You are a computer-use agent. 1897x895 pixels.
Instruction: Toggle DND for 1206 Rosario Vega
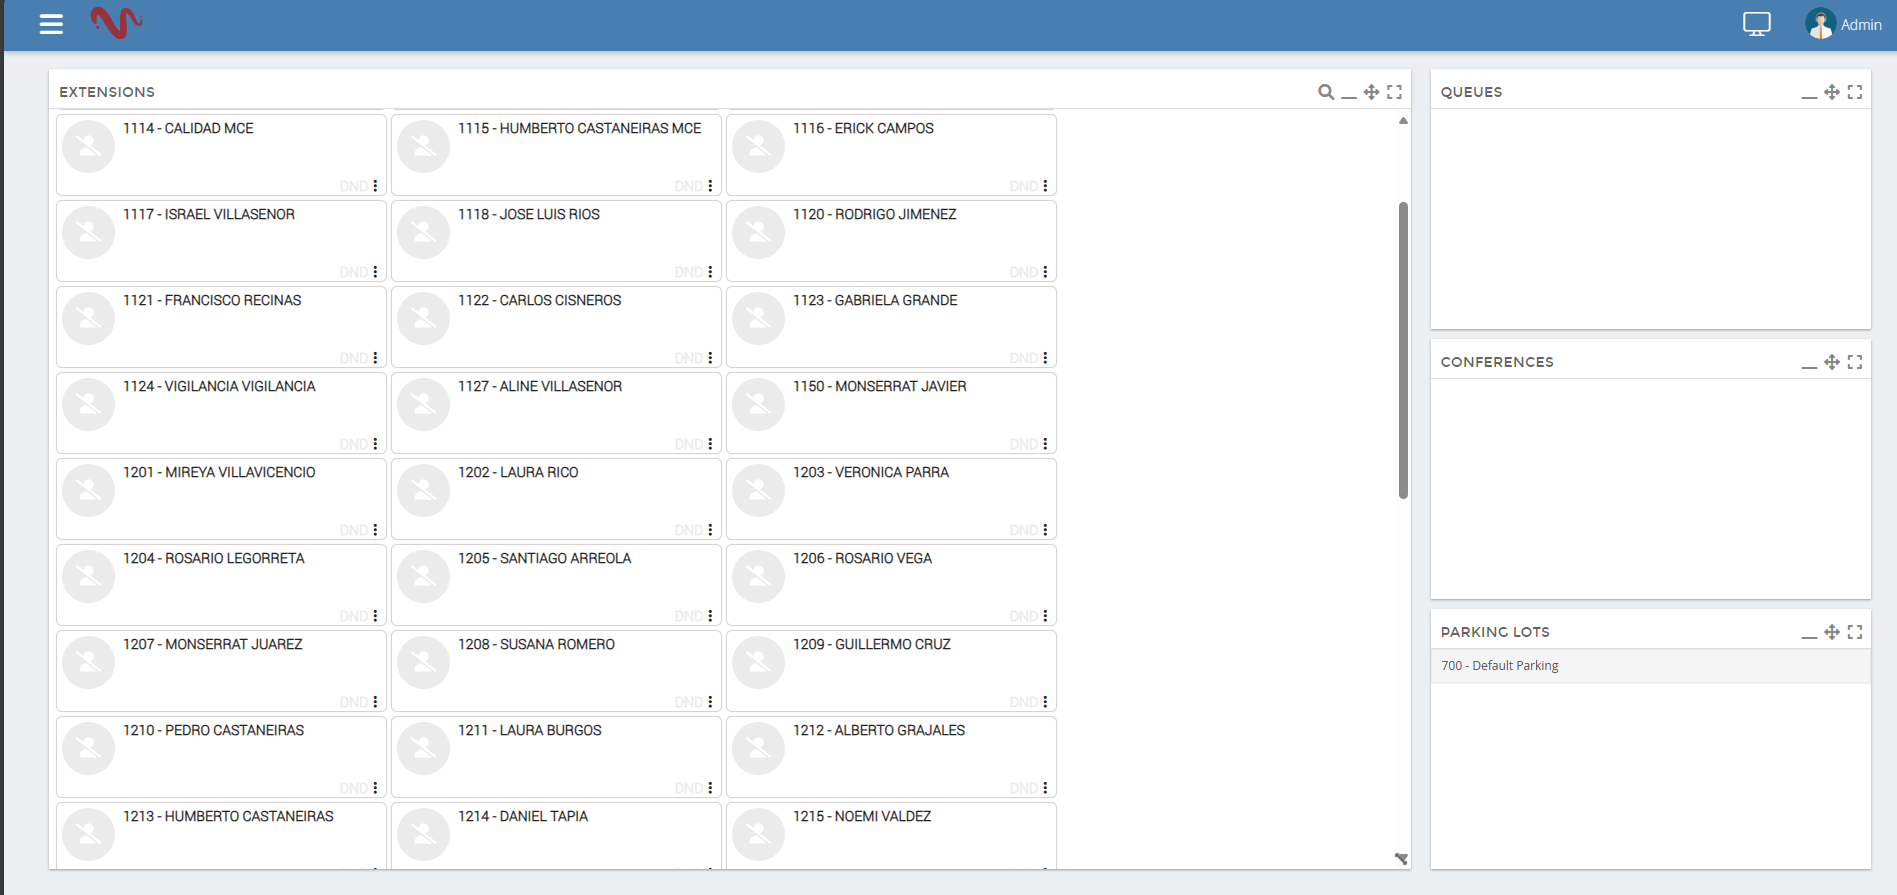pyautogui.click(x=1023, y=616)
